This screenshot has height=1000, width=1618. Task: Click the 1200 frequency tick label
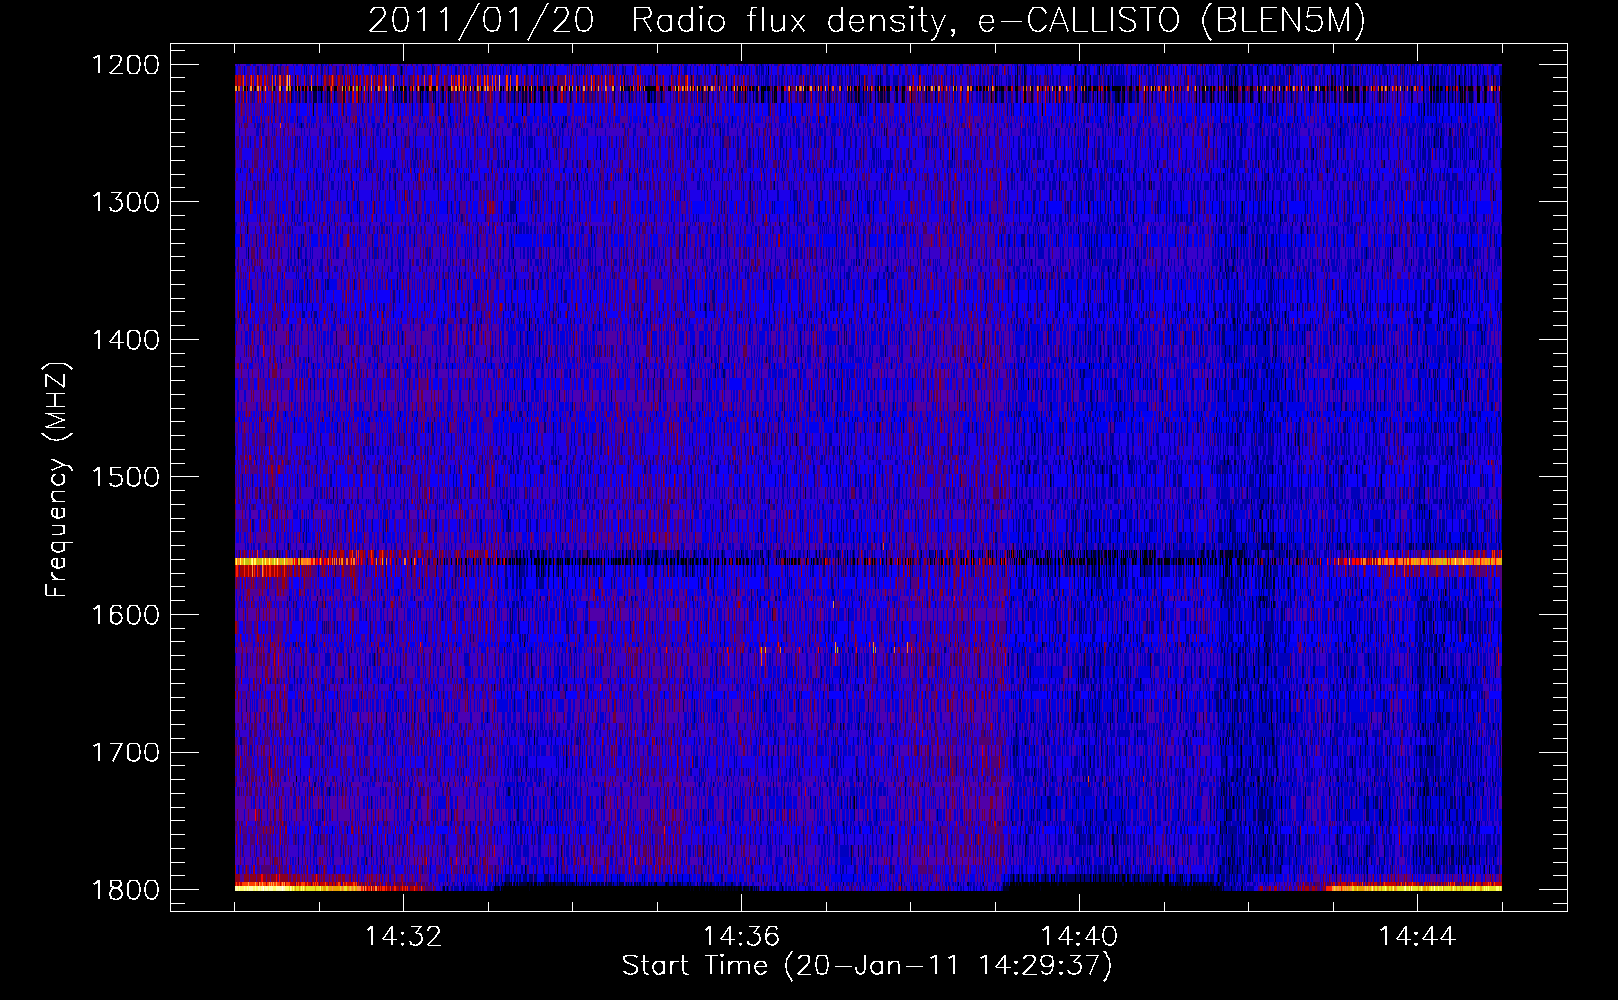click(126, 65)
